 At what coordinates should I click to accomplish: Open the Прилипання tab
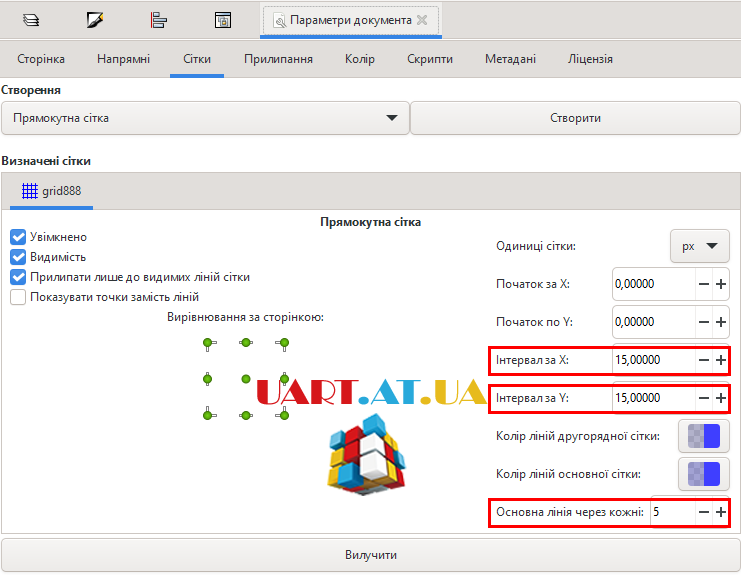click(x=278, y=59)
